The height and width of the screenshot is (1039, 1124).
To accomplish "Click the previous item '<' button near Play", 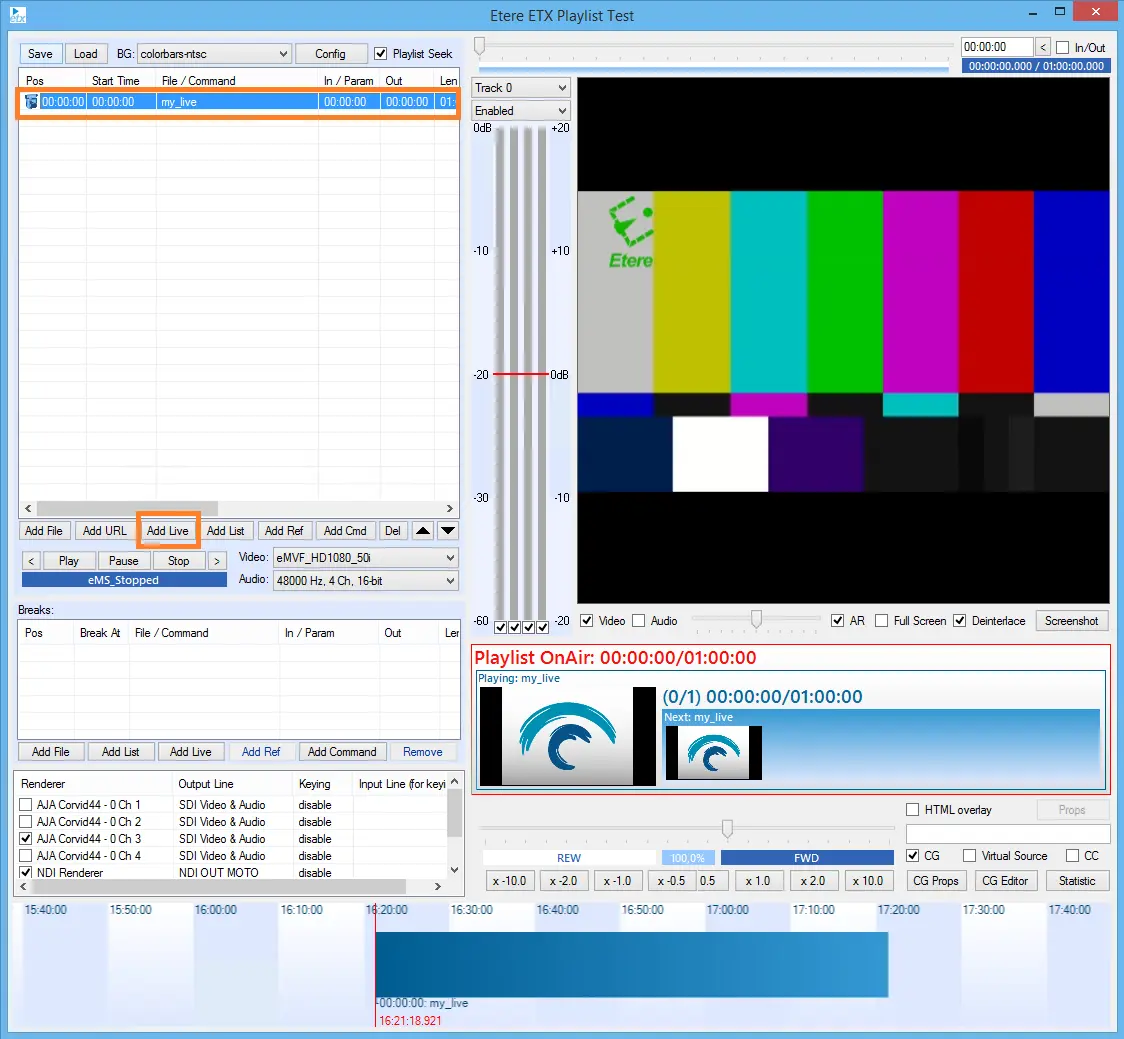I will 31,561.
